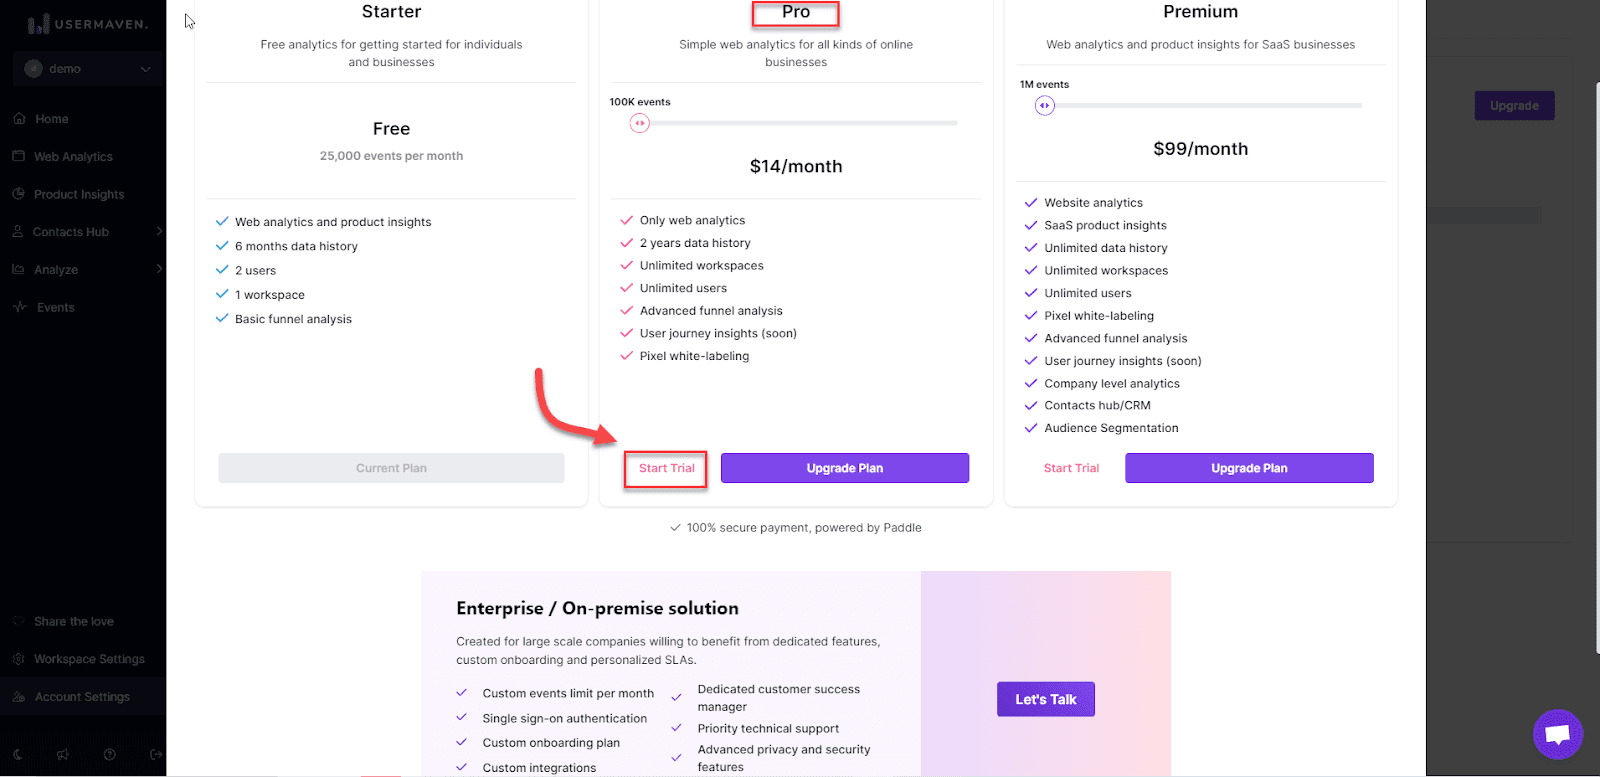The image size is (1600, 777).
Task: Open the demo workspace dropdown
Action: pos(88,69)
